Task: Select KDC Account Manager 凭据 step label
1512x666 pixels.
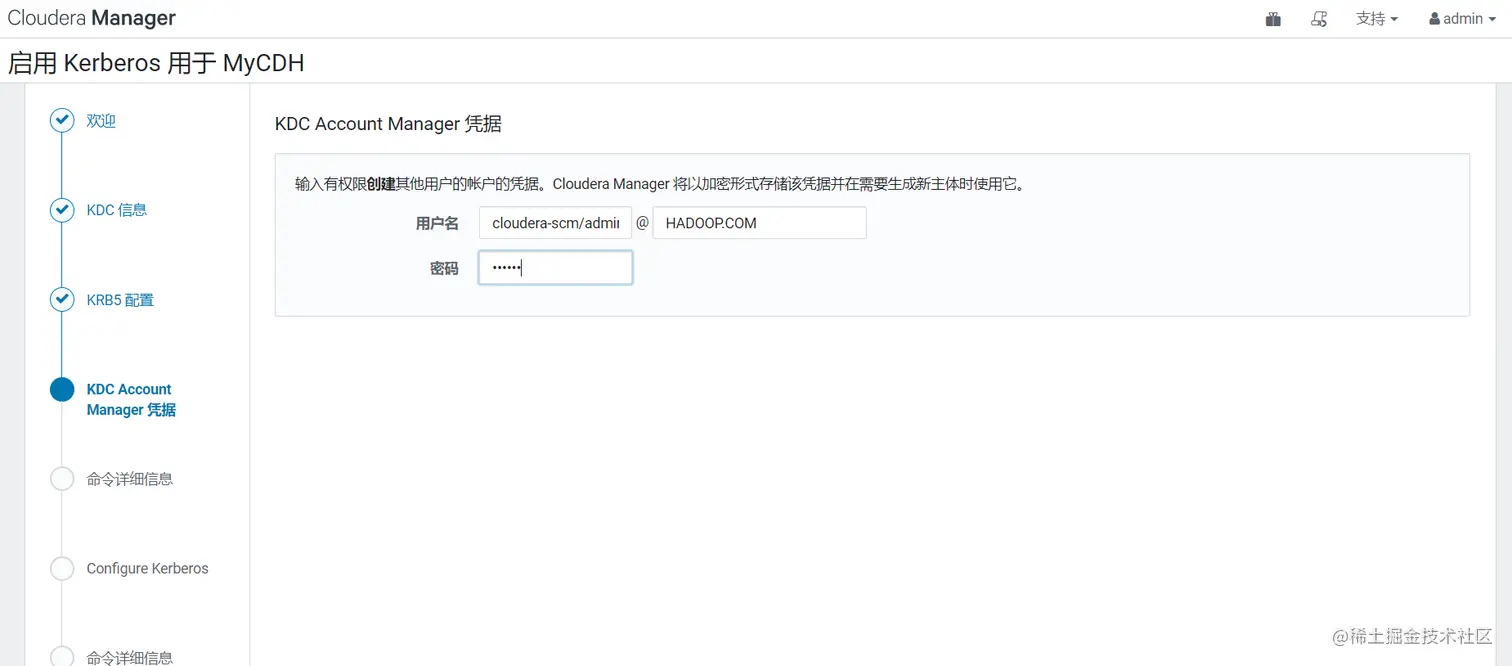Action: (131, 400)
